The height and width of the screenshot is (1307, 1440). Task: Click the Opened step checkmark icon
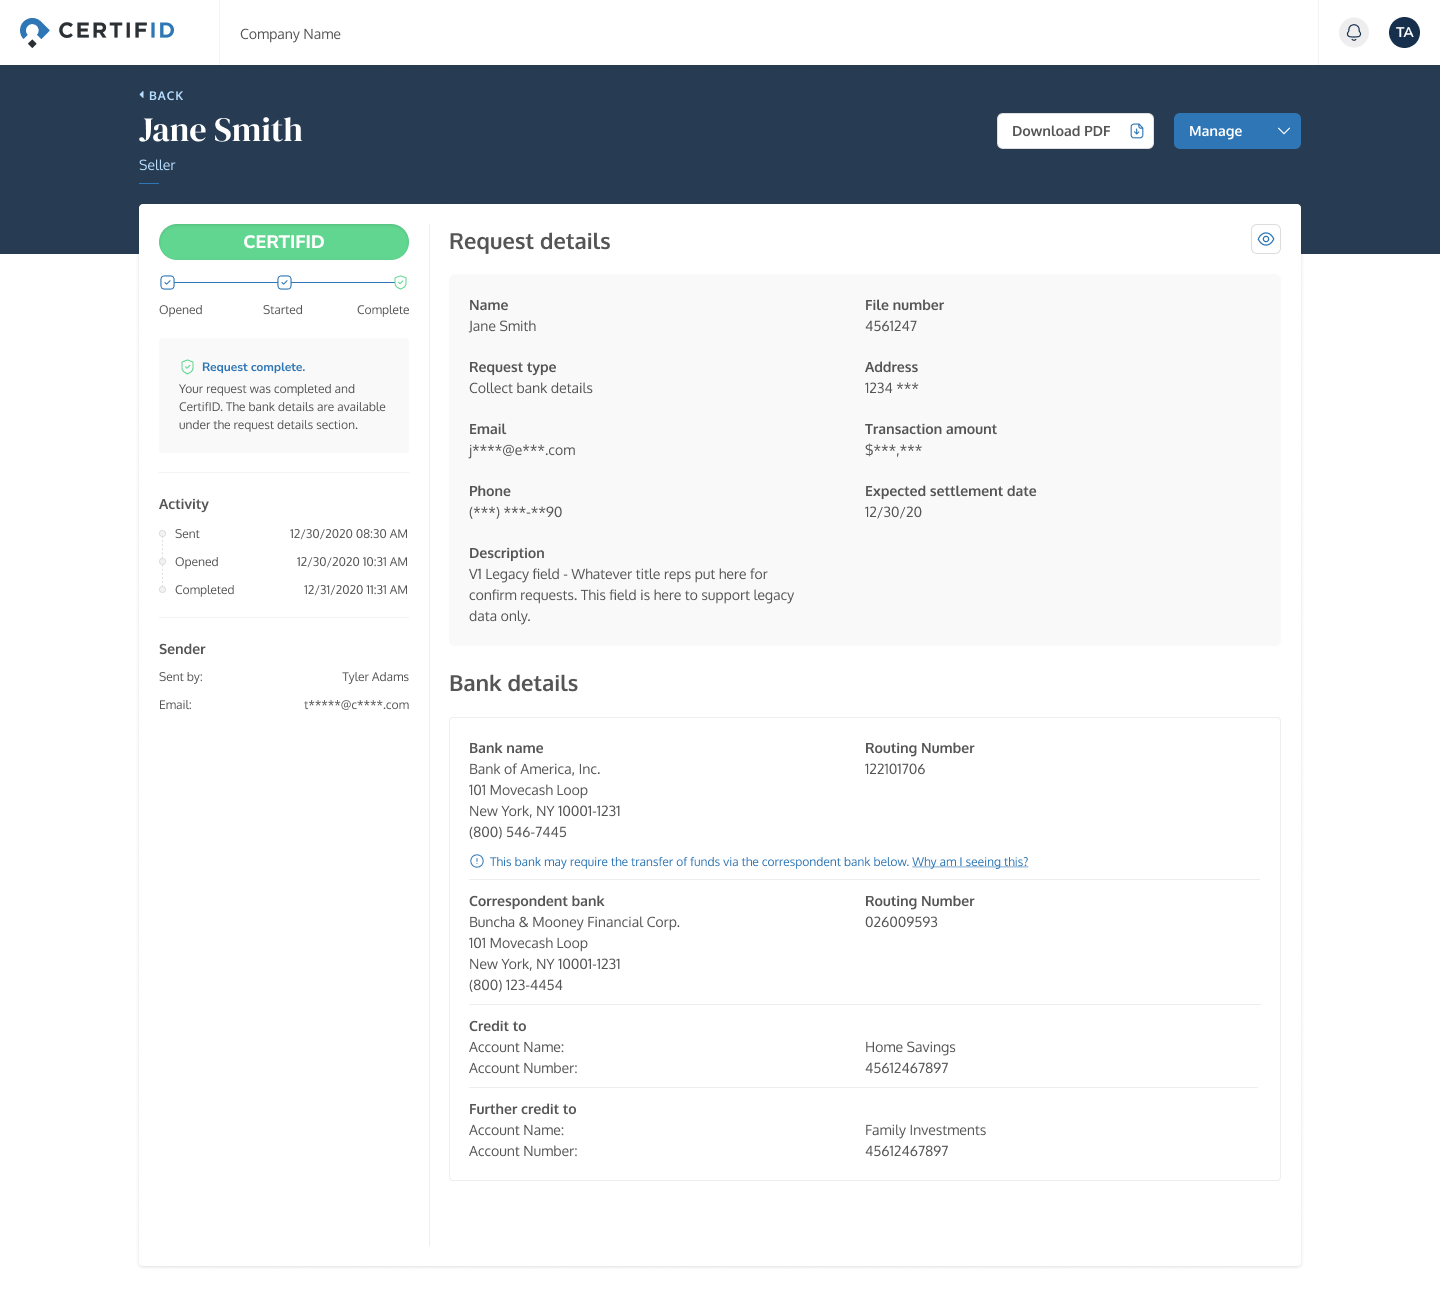click(x=167, y=282)
